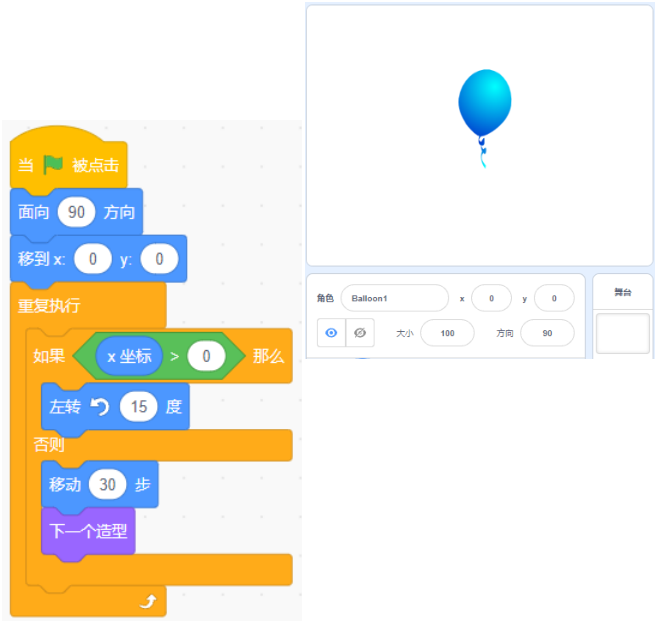Open the direction field showing 90
The width and height of the screenshot is (660, 621).
coord(547,333)
